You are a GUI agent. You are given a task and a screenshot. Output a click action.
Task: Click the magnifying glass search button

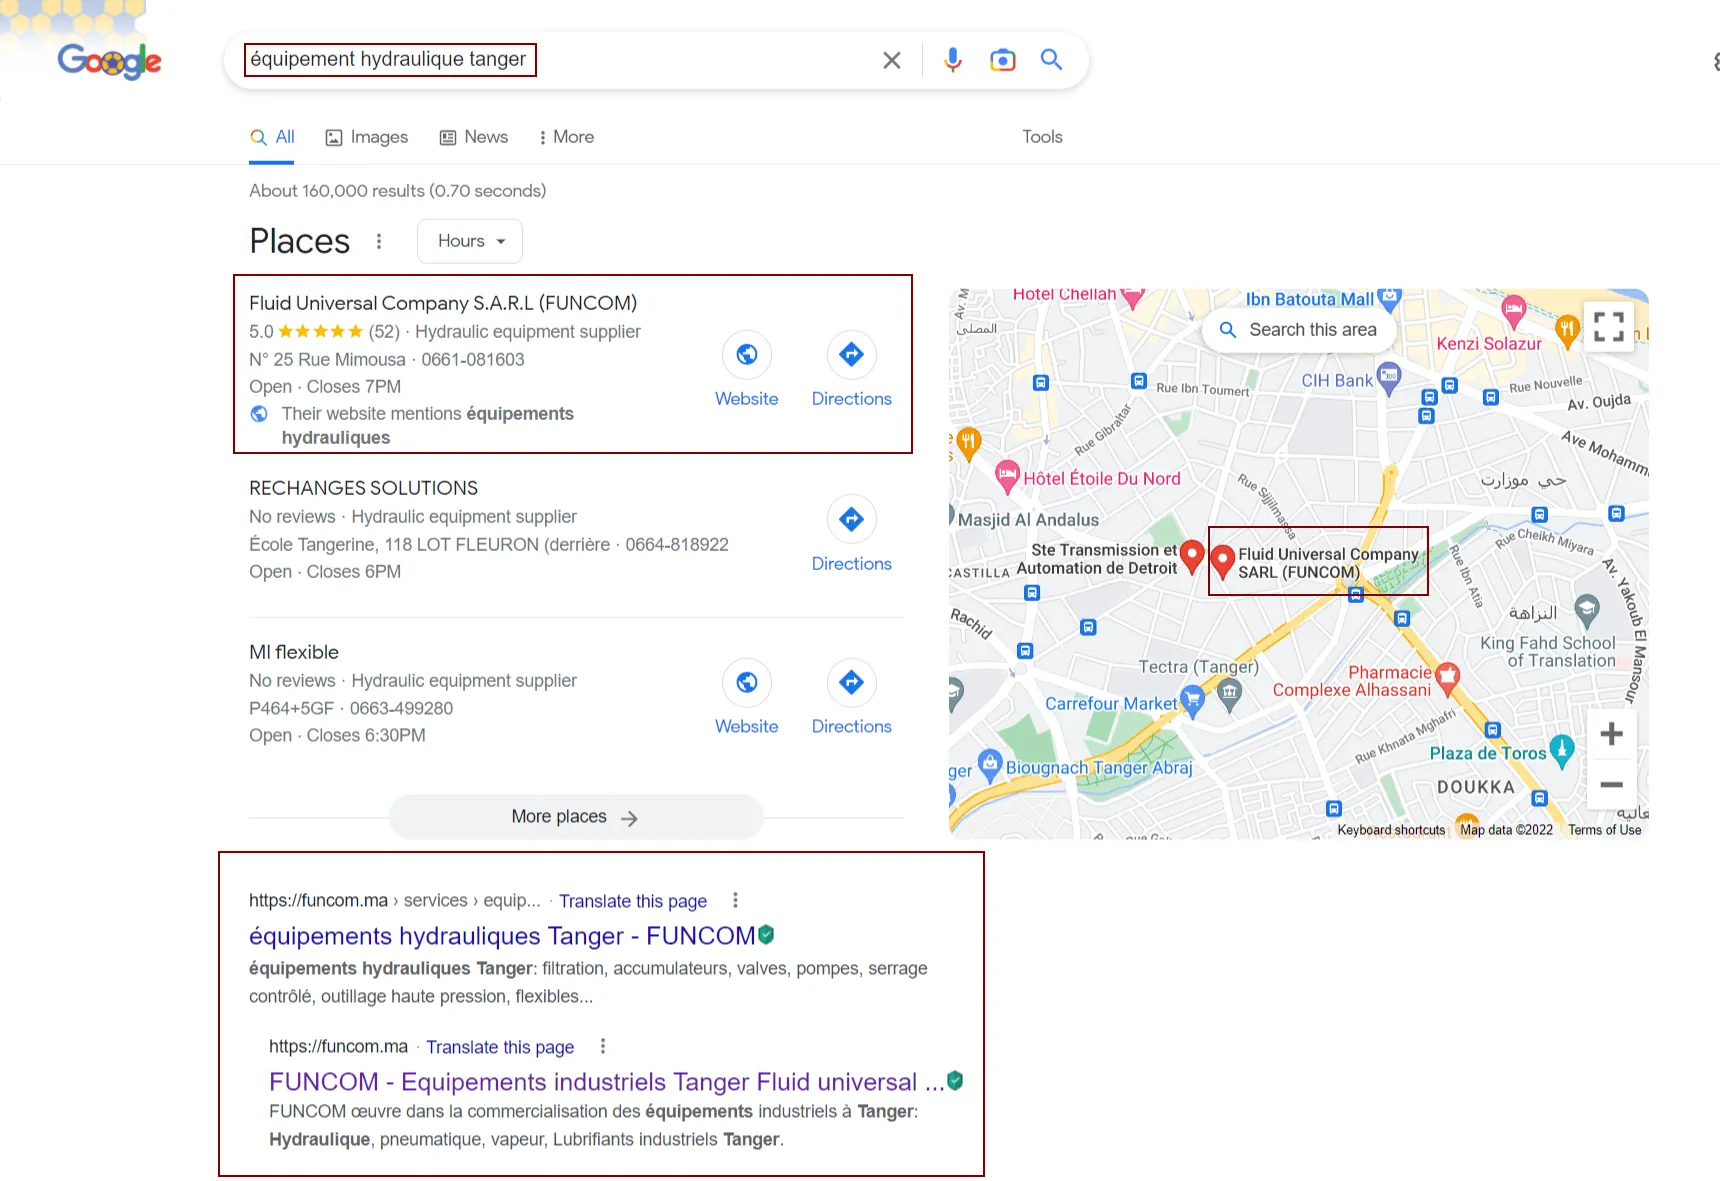1051,59
